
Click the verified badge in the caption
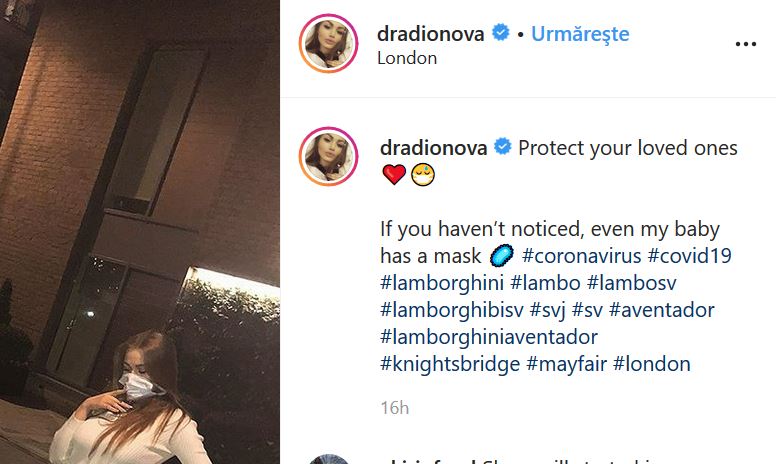[503, 147]
